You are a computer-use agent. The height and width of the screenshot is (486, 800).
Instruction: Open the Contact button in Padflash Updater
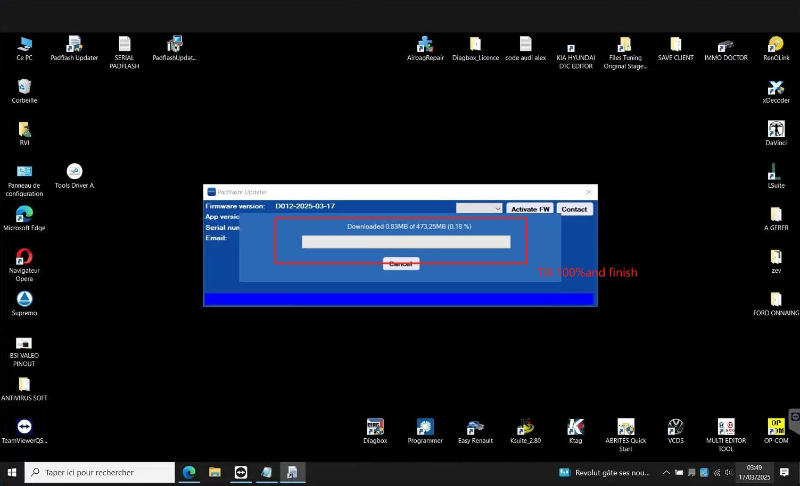(574, 209)
